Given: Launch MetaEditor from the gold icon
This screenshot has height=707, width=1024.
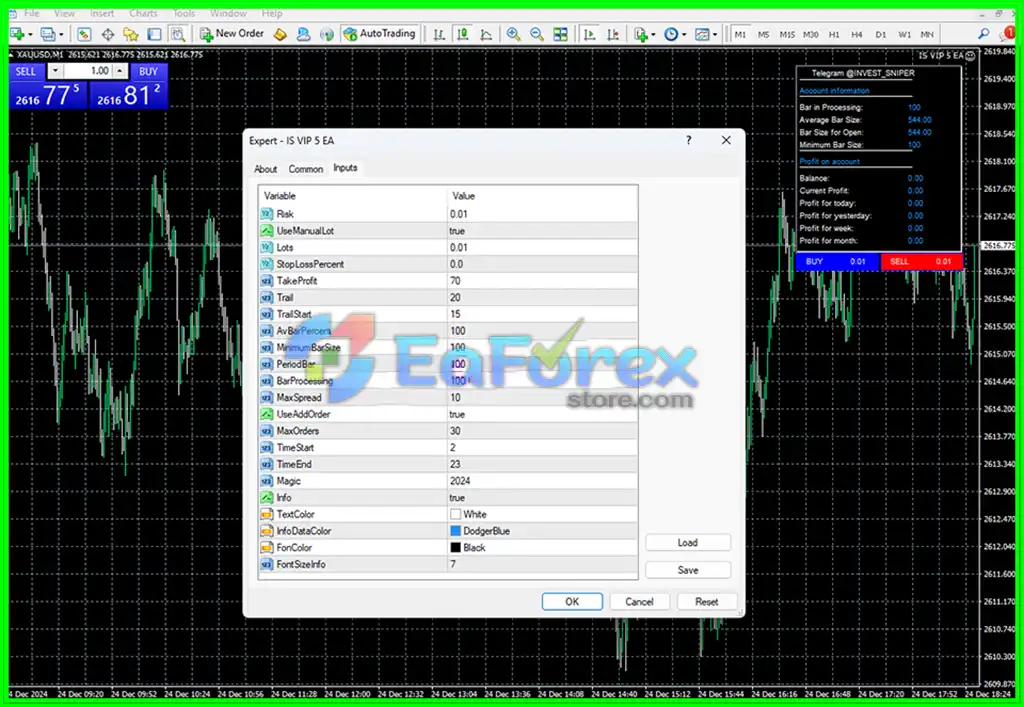Looking at the screenshot, I should (x=280, y=34).
